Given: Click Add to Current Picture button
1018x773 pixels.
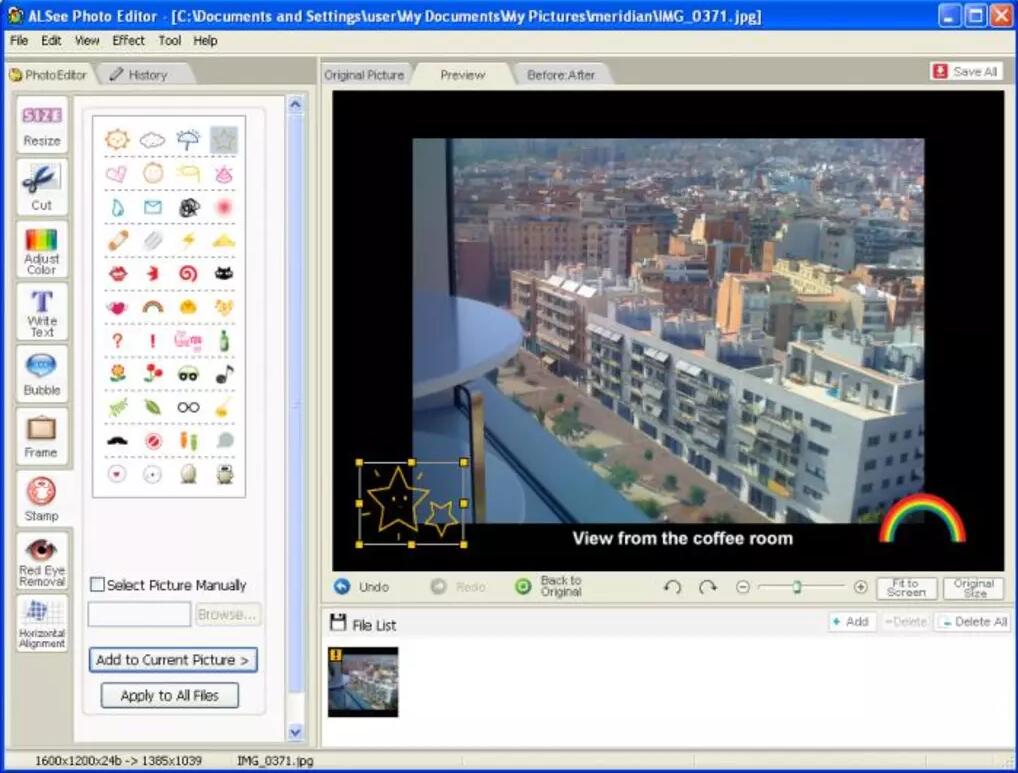Looking at the screenshot, I should (172, 660).
